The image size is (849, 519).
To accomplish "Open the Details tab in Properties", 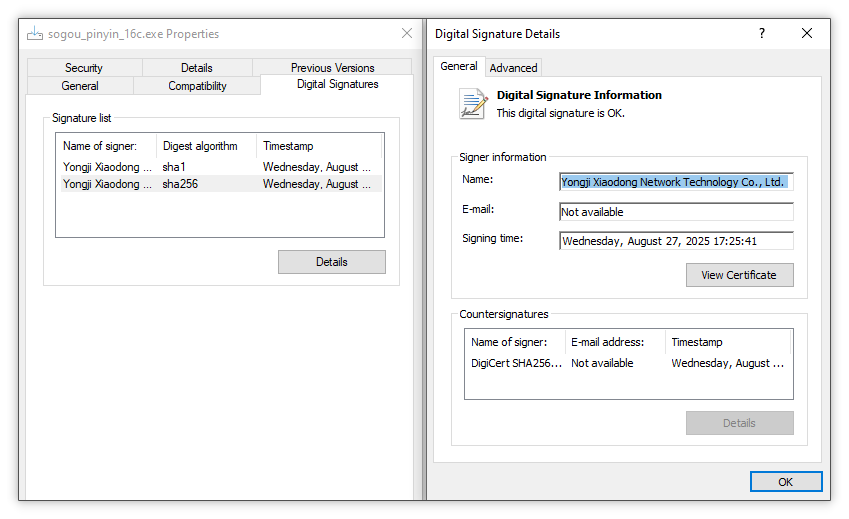I will pyautogui.click(x=197, y=68).
